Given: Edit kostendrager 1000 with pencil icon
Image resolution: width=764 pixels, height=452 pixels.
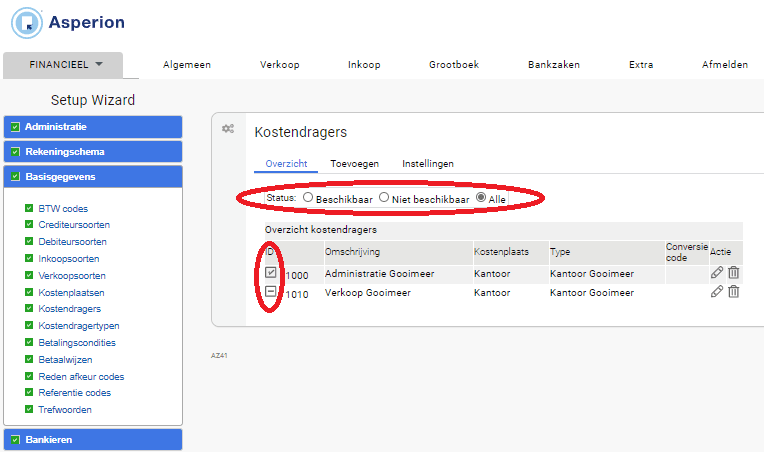Looking at the screenshot, I should pos(717,273).
